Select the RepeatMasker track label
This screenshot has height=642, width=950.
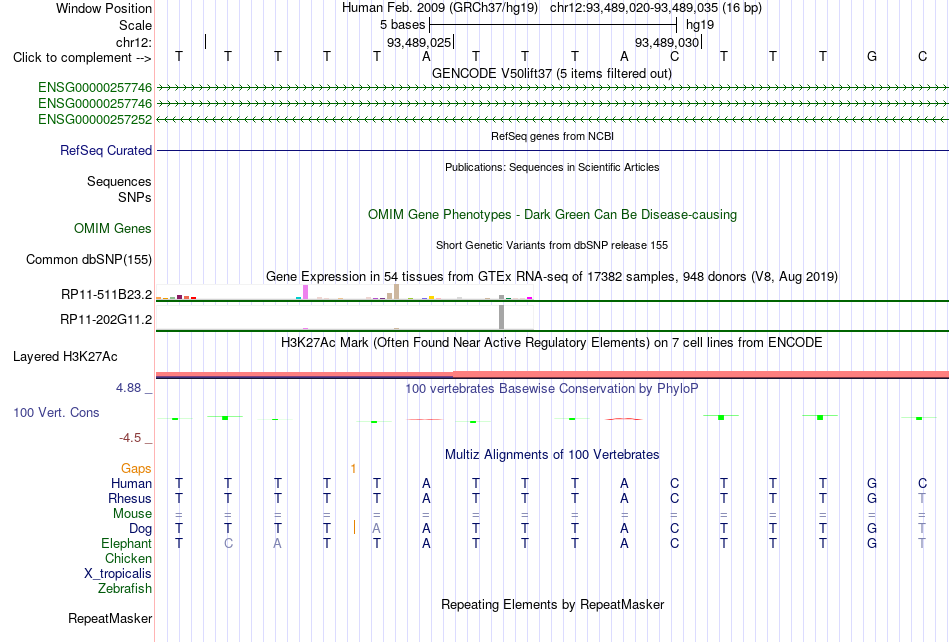(110, 618)
